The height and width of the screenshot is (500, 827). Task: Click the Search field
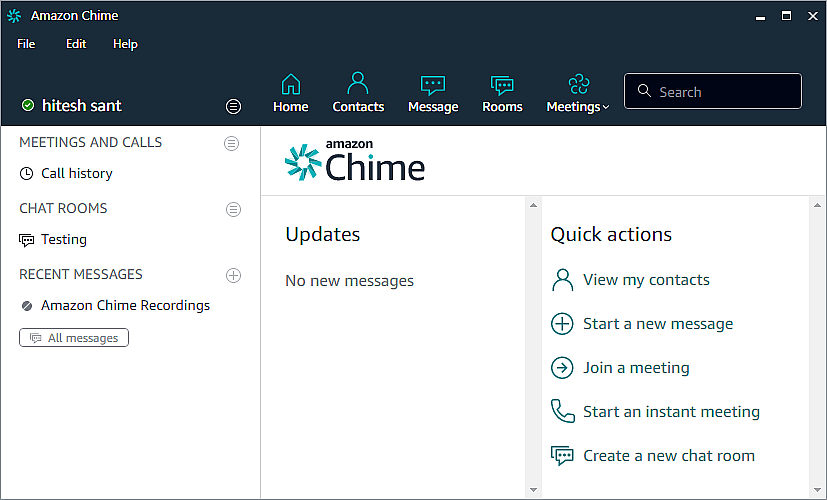(713, 91)
